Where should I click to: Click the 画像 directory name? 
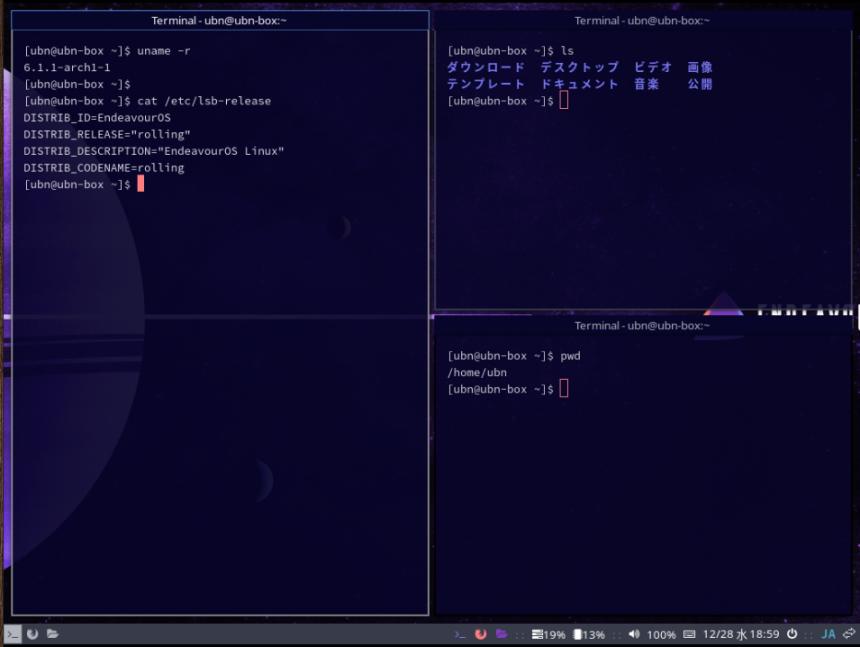pos(700,67)
